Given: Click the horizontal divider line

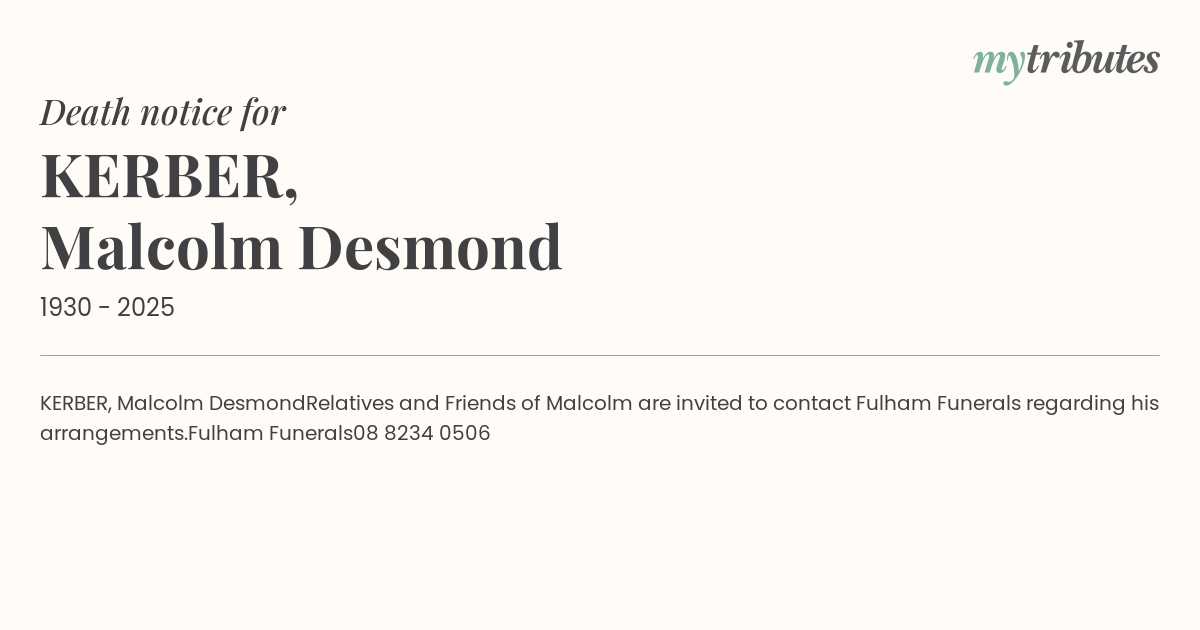Looking at the screenshot, I should [600, 355].
